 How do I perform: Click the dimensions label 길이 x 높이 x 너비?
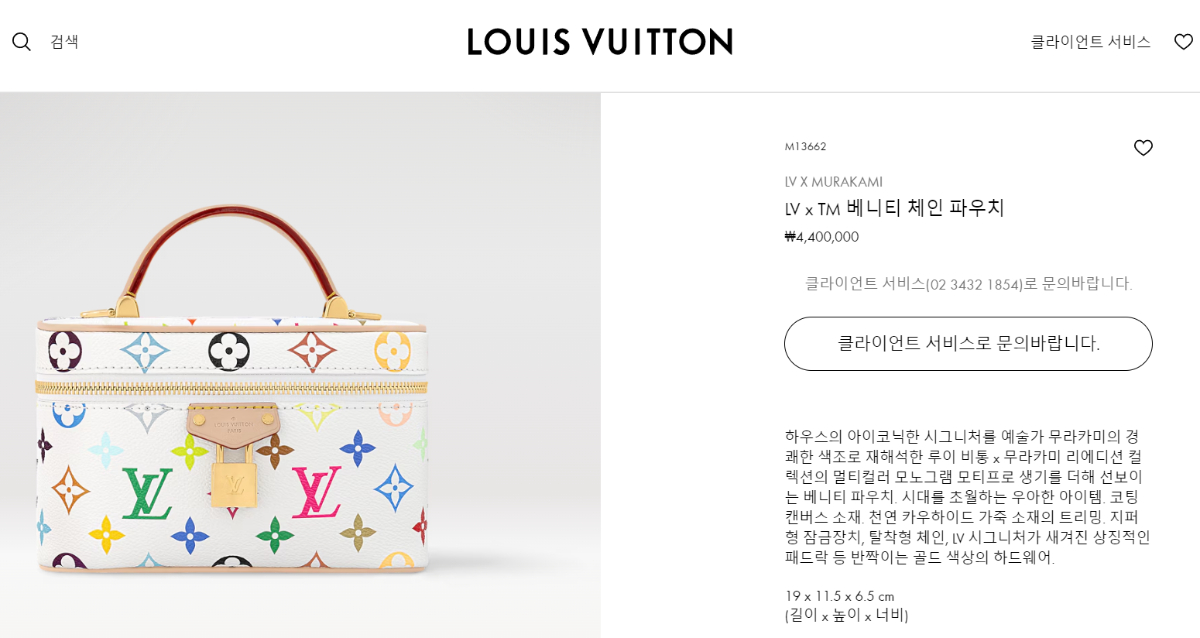coord(847,615)
